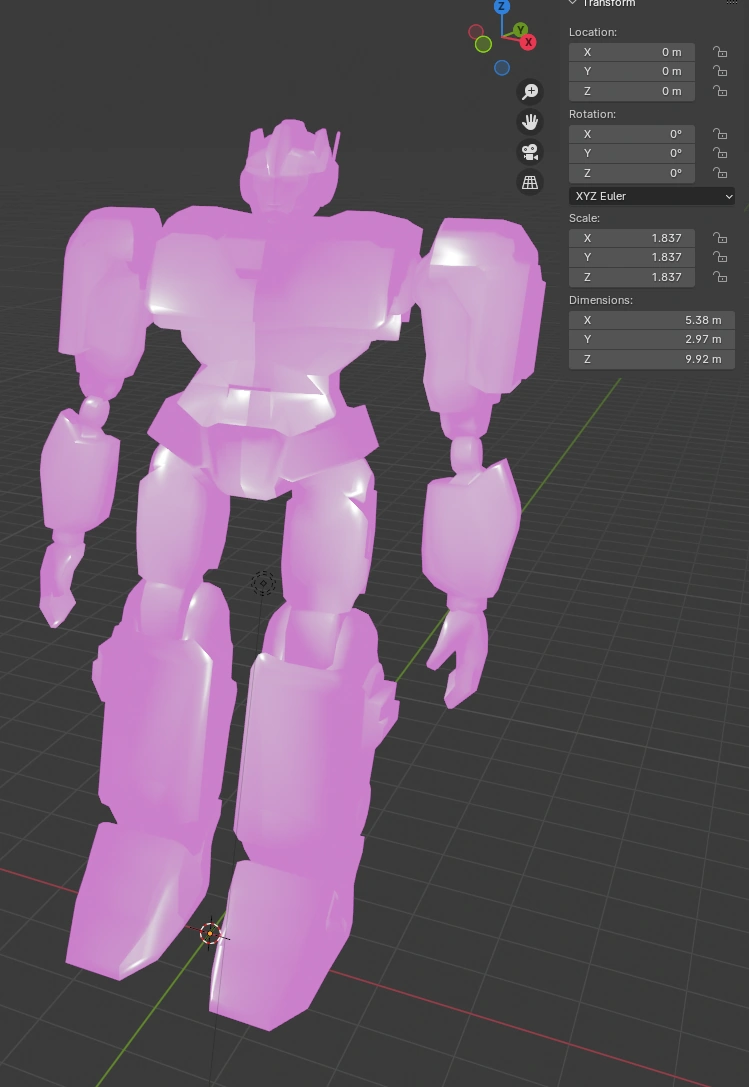
Task: Click the zoom view magnifier icon
Action: click(x=530, y=92)
